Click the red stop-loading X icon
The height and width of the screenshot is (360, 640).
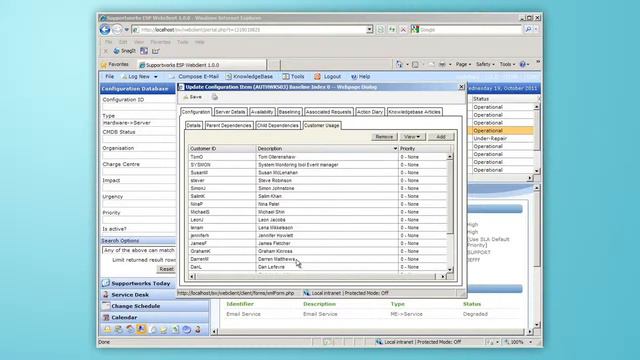coord(403,29)
